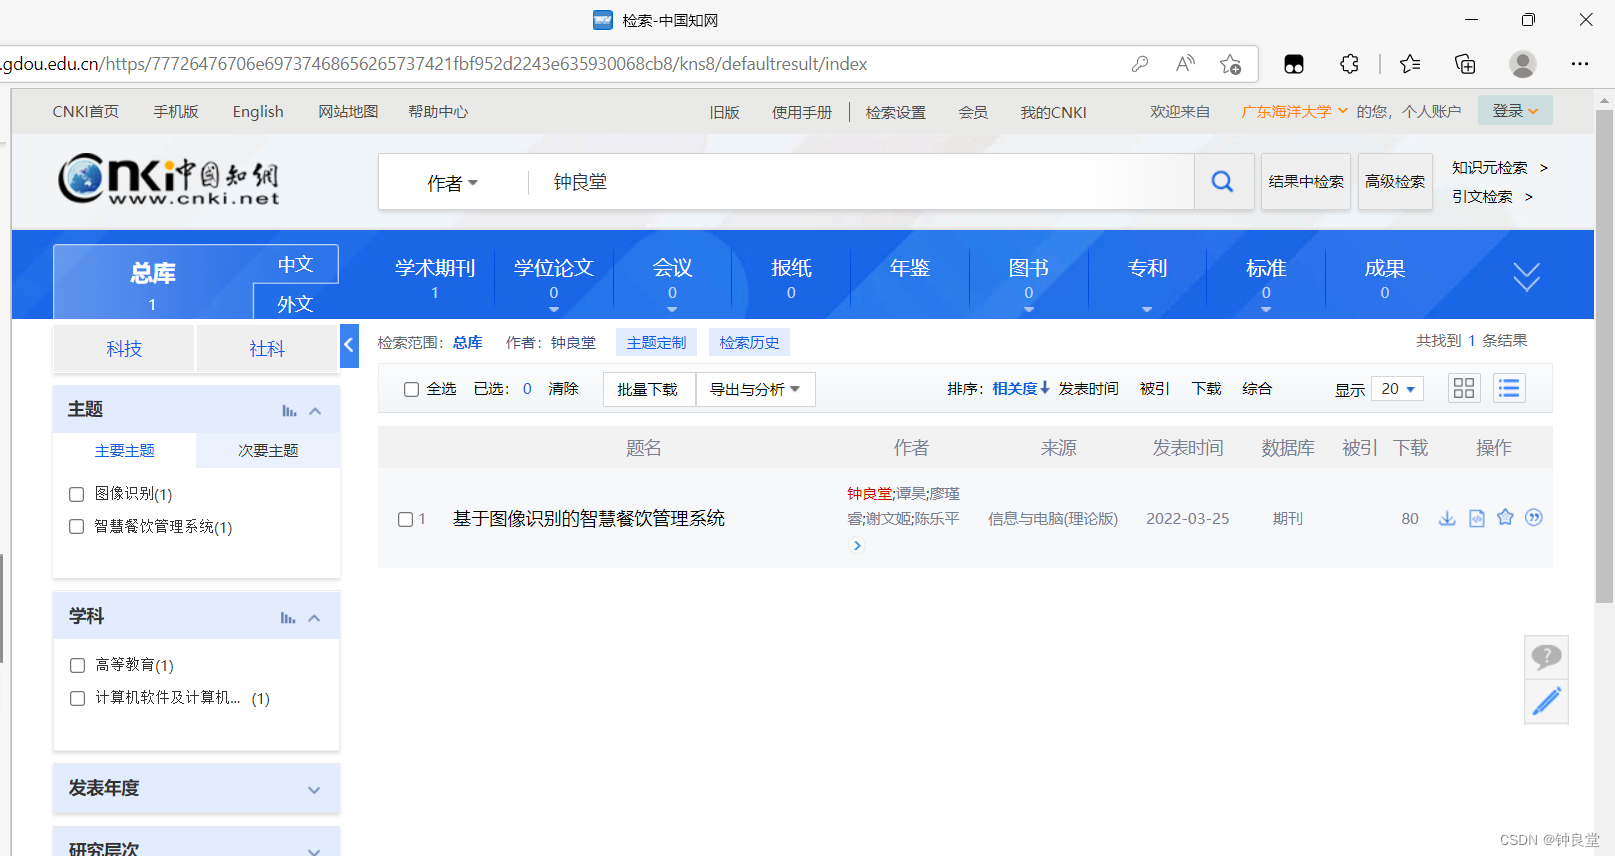Image resolution: width=1615 pixels, height=856 pixels.
Task: Switch to grid detail view icon
Action: coord(1464,388)
